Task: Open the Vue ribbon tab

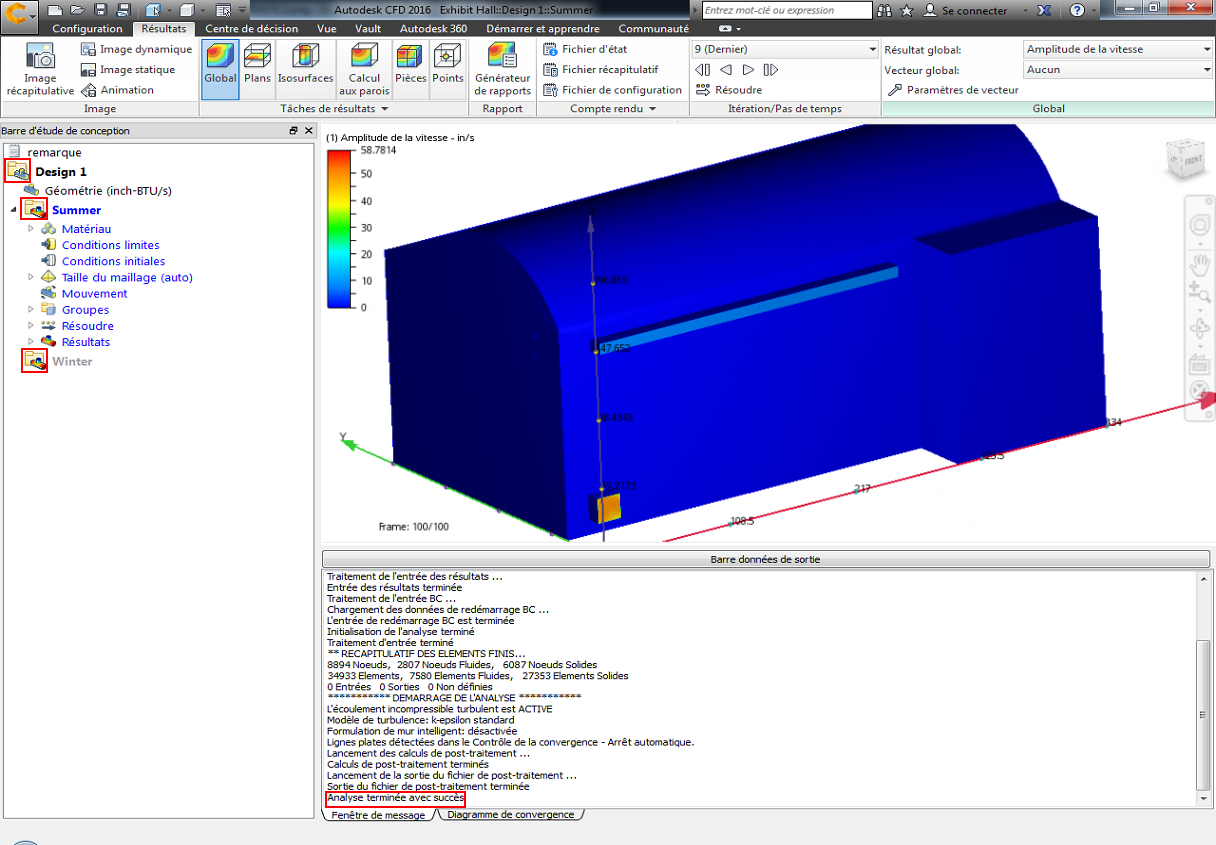Action: coord(327,29)
